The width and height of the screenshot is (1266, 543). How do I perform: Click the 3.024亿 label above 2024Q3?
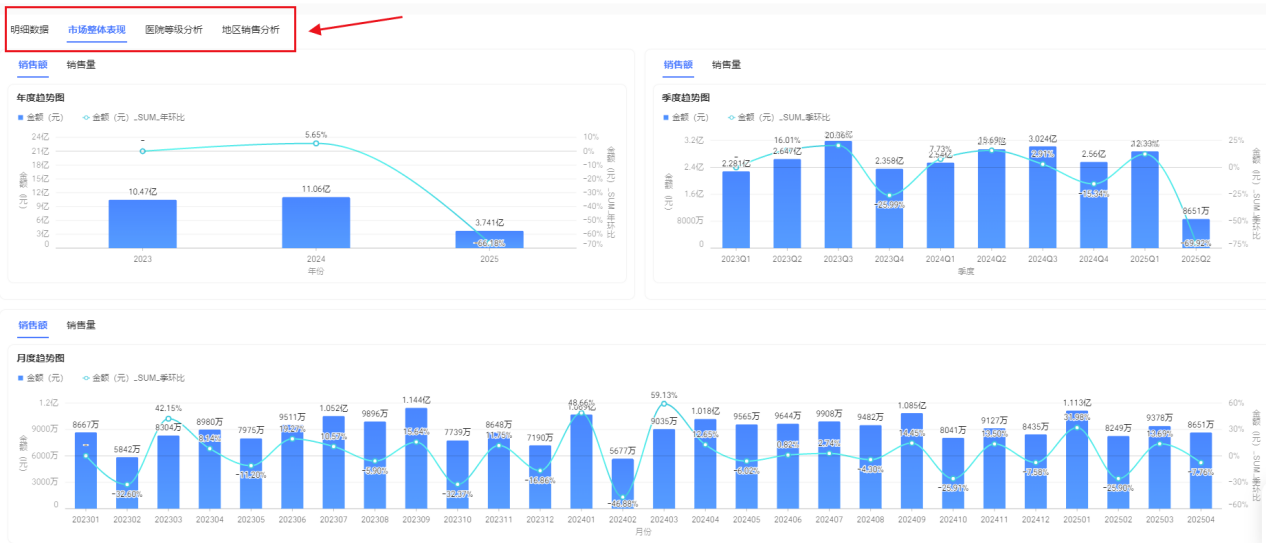click(1042, 139)
